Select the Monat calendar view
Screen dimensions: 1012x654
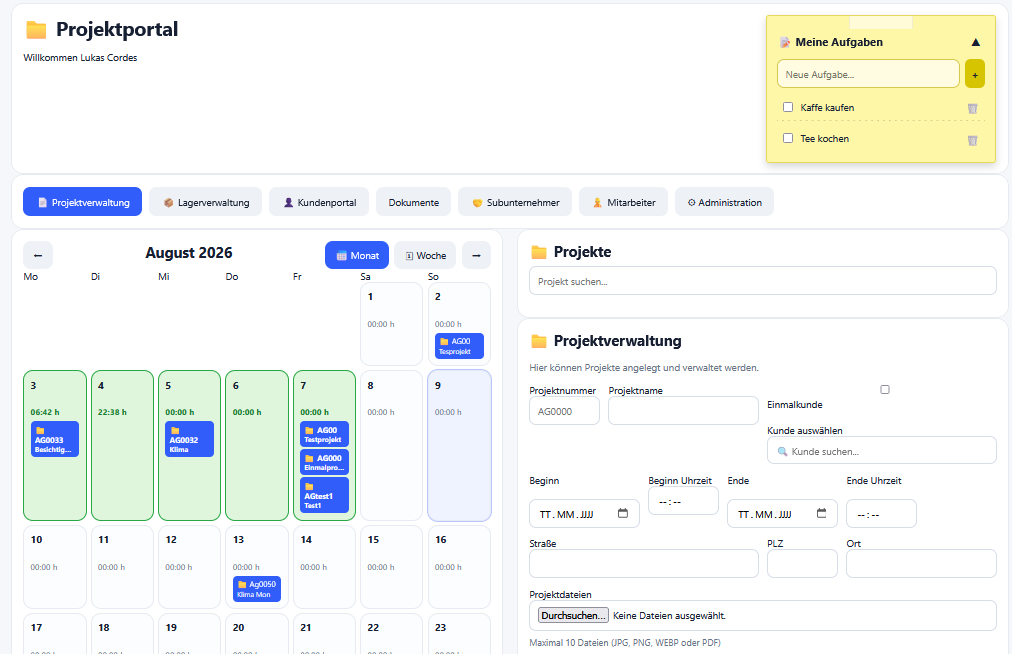click(357, 255)
